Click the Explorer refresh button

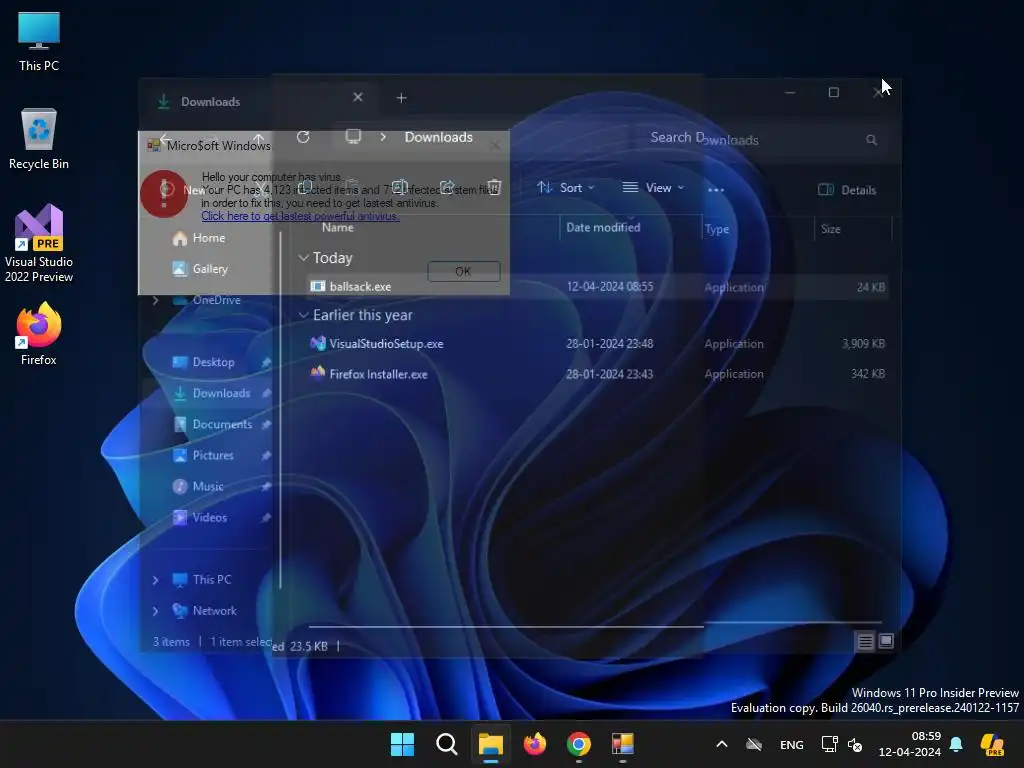pos(303,137)
